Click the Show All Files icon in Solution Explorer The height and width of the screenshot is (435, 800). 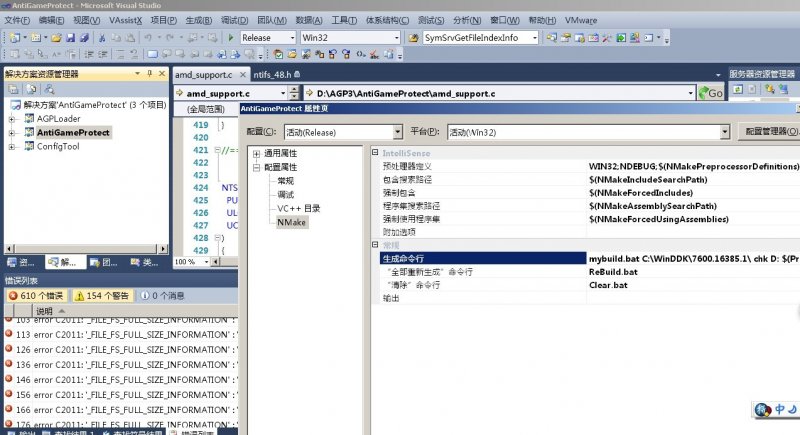coord(31,89)
